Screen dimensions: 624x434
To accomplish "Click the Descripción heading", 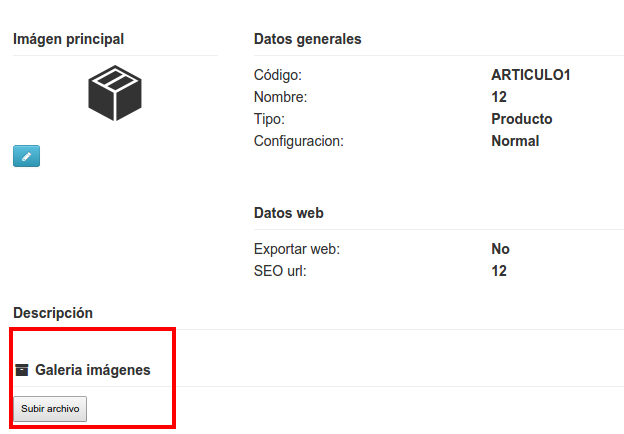I will click(x=53, y=313).
